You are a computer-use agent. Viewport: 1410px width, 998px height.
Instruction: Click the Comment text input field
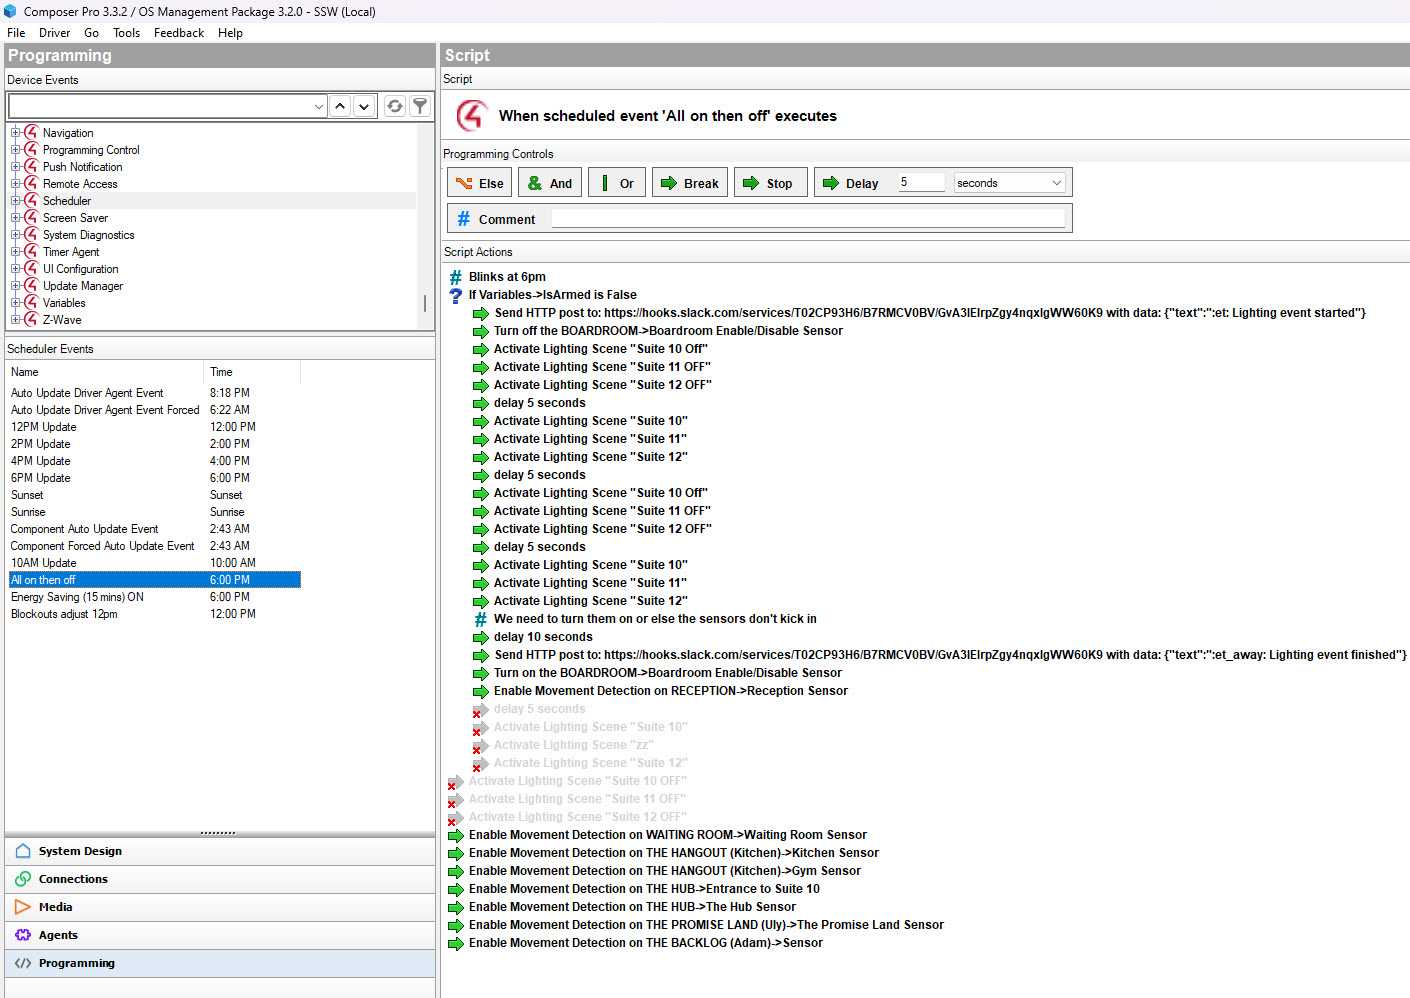click(x=808, y=219)
